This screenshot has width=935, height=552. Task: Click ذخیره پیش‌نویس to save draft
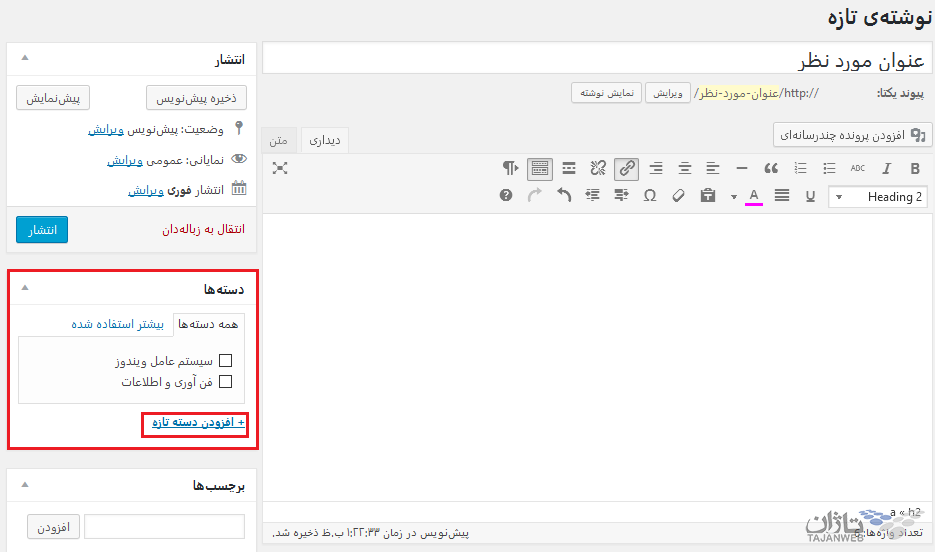196,98
